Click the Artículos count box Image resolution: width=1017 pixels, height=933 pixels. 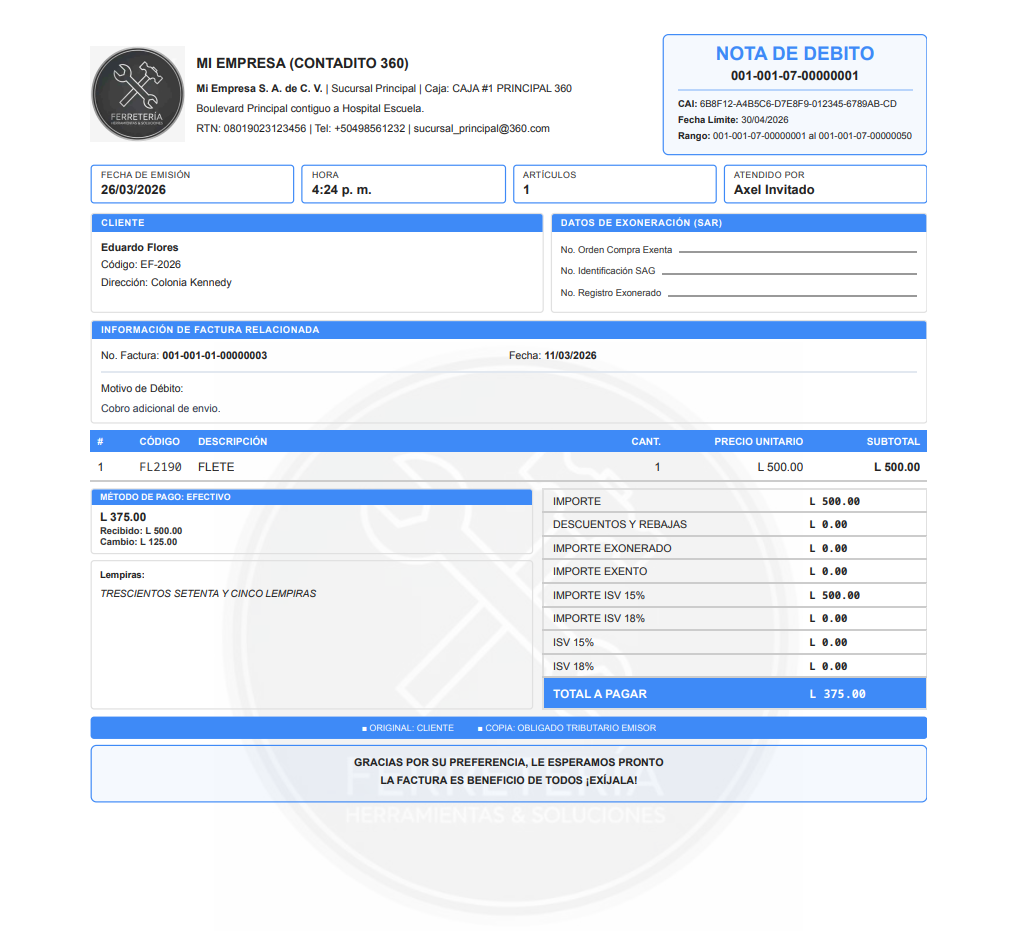point(615,184)
